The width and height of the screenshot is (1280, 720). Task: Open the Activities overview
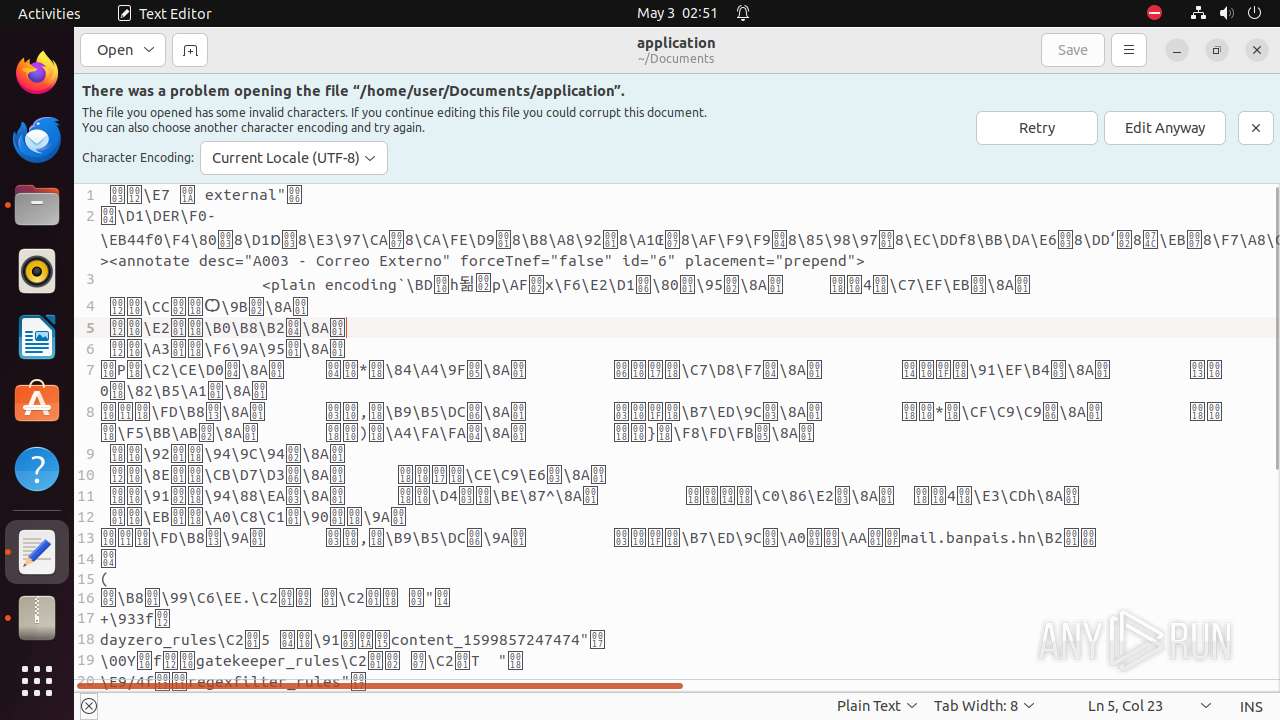(x=49, y=13)
